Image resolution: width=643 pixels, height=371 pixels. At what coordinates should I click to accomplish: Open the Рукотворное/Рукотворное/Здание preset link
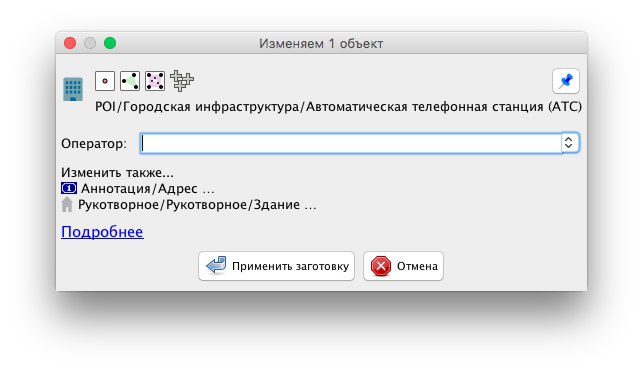point(197,205)
